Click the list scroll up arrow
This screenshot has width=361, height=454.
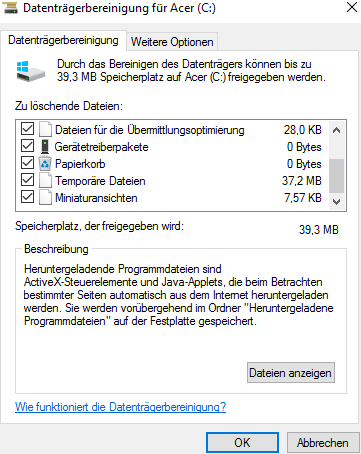[337, 130]
